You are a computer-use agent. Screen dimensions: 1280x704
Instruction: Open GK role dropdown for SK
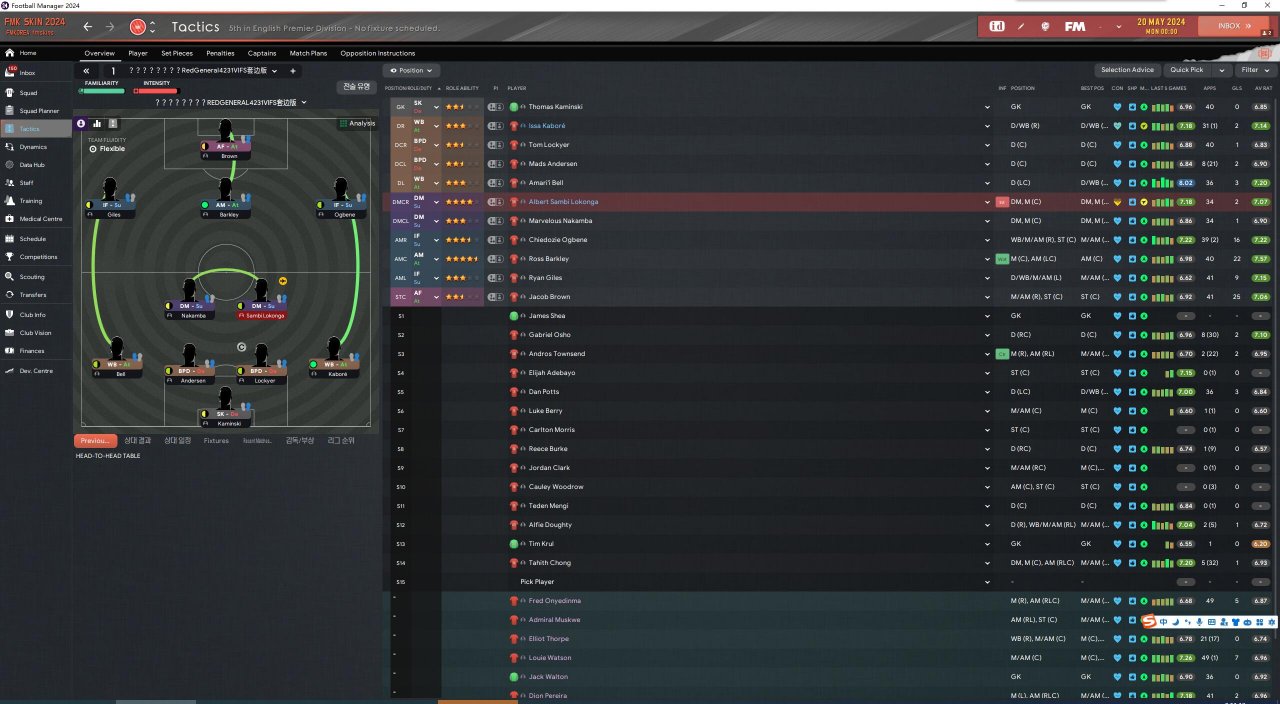click(x=436, y=106)
